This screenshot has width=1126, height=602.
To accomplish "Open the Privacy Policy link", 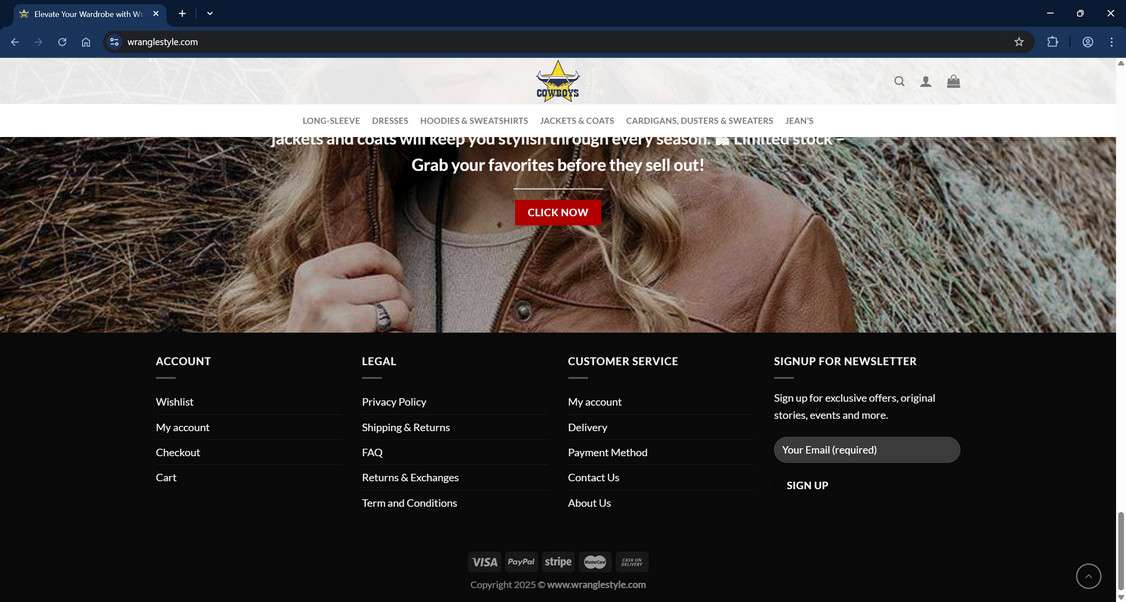I will point(393,401).
